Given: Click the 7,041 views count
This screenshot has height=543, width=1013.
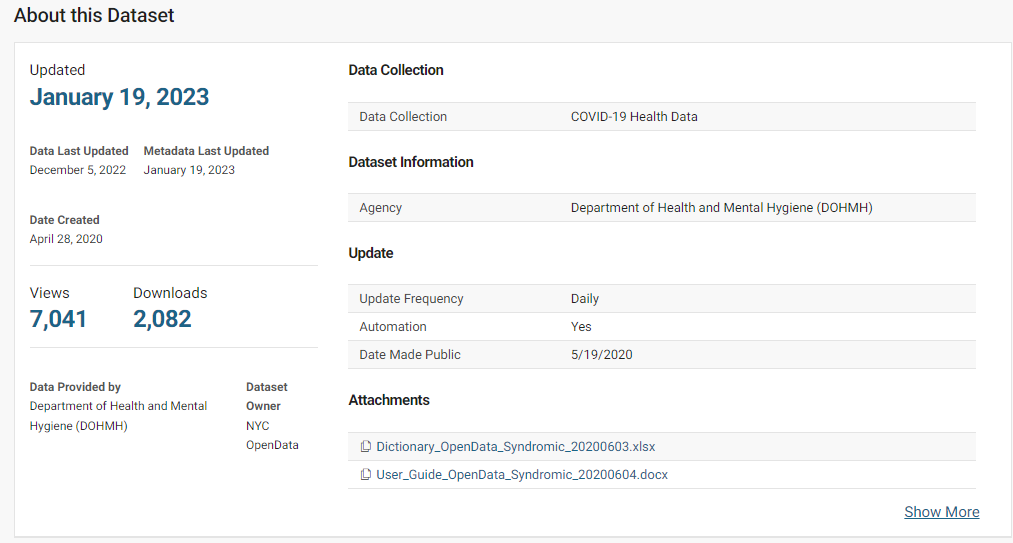Looking at the screenshot, I should click(58, 319).
